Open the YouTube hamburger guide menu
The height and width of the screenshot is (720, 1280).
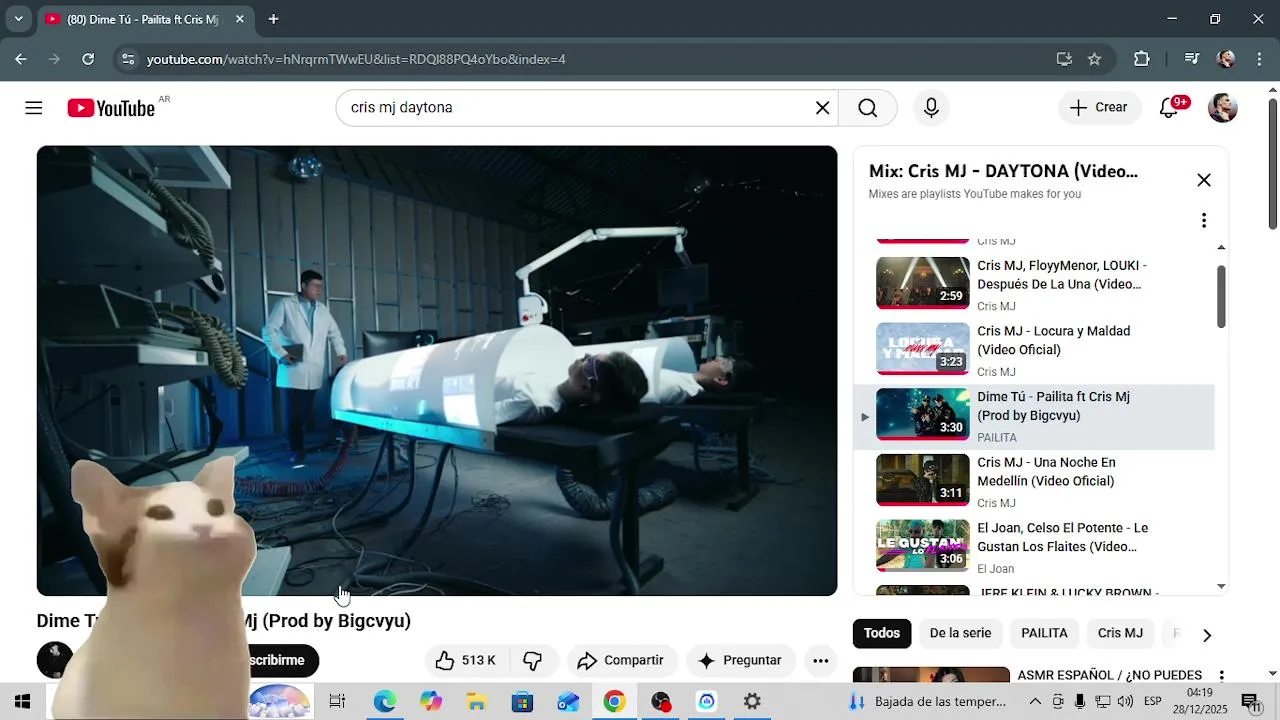[34, 108]
